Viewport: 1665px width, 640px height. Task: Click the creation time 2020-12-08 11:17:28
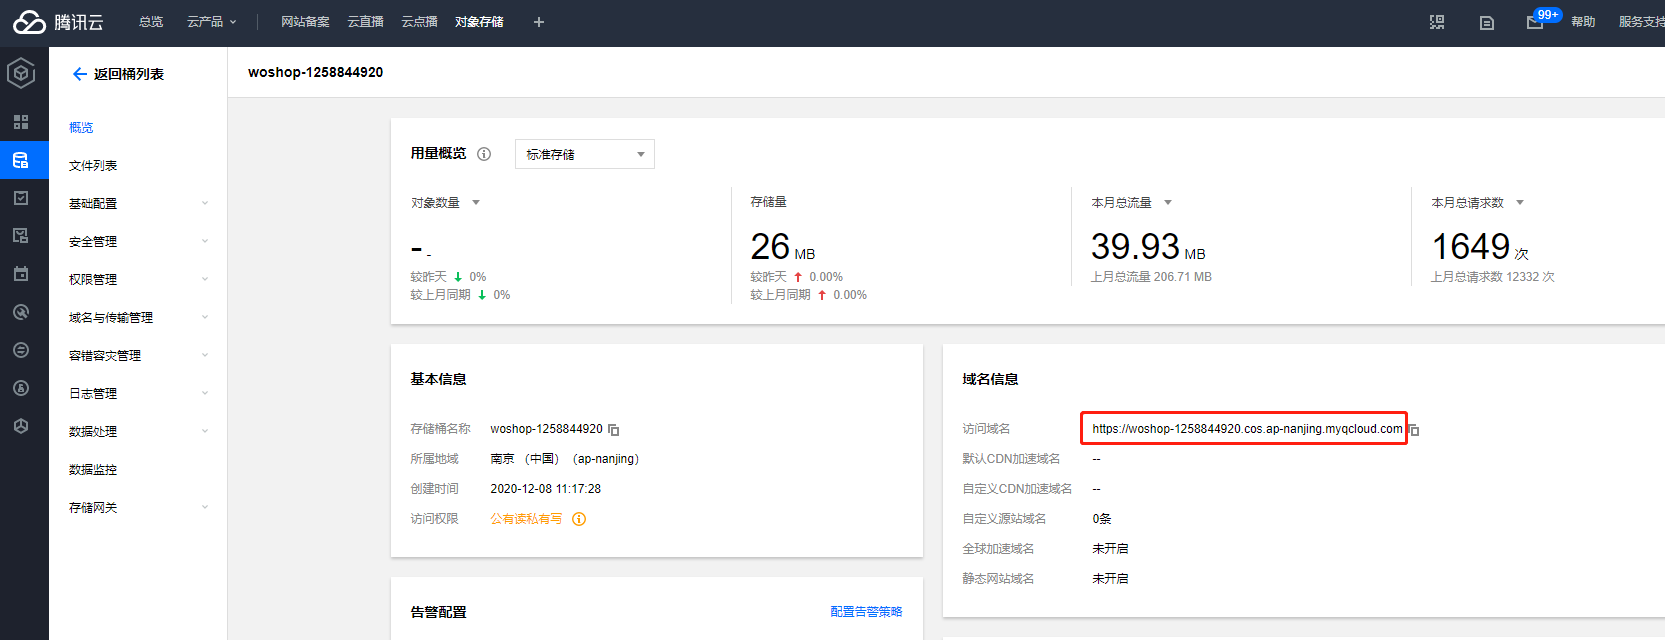click(x=545, y=489)
